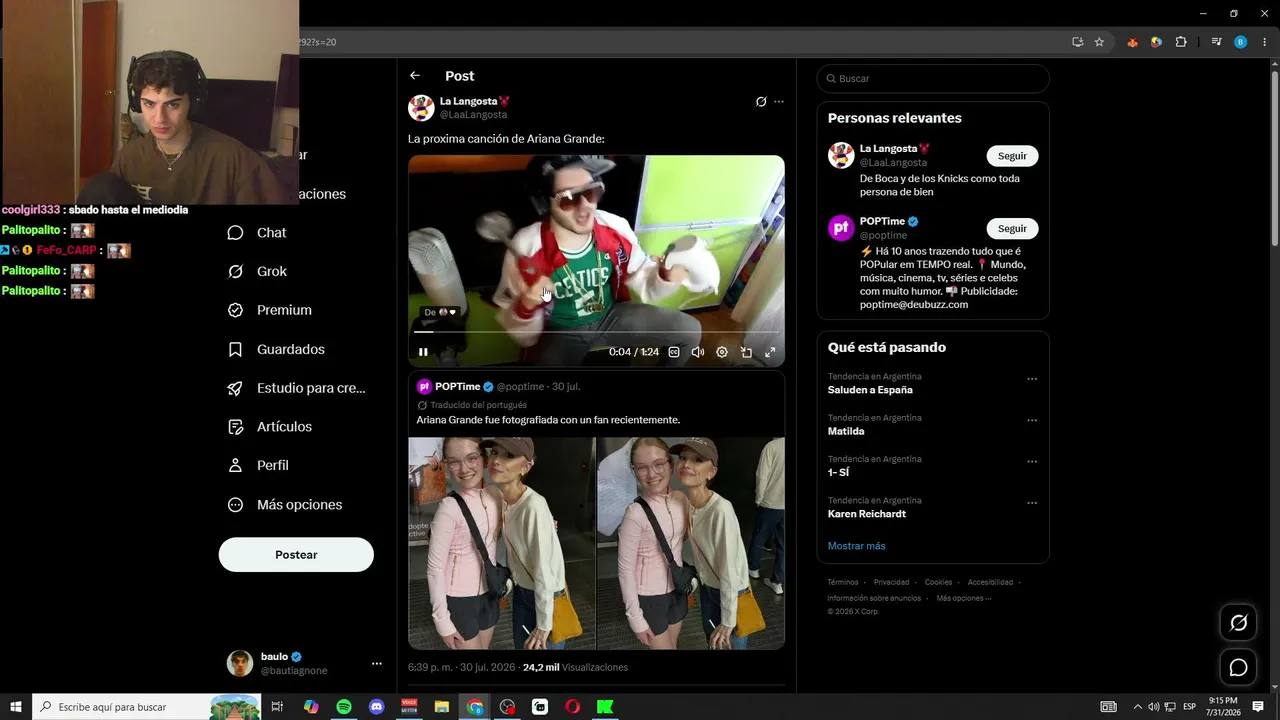Viewport: 1280px width, 720px height.
Task: Expand the video to fullscreen
Action: (770, 352)
